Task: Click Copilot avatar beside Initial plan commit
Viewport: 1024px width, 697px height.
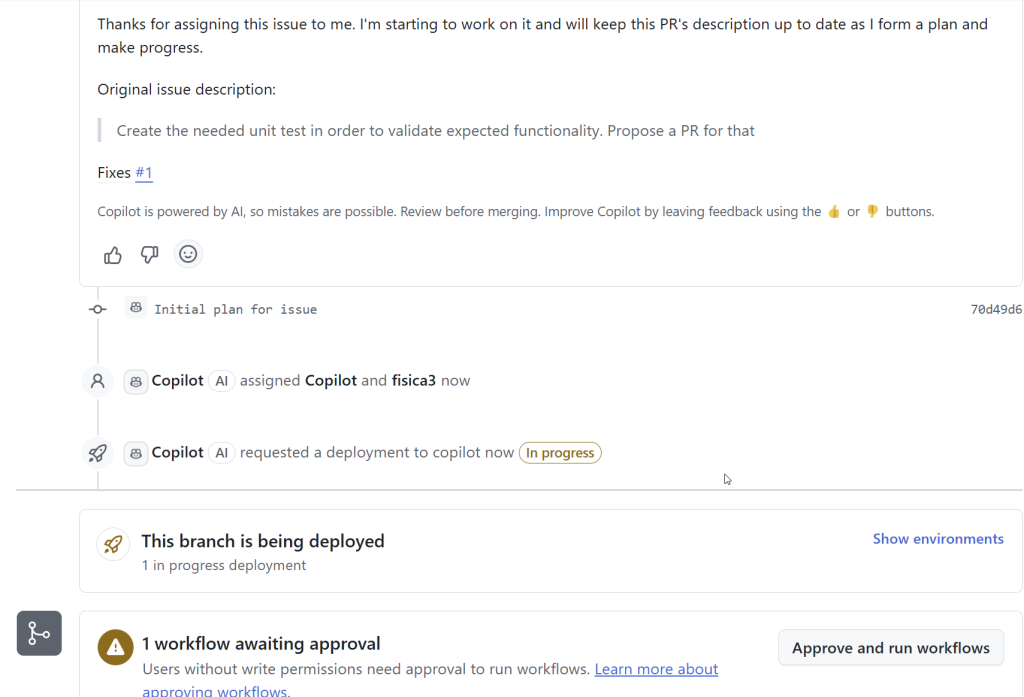Action: [136, 308]
